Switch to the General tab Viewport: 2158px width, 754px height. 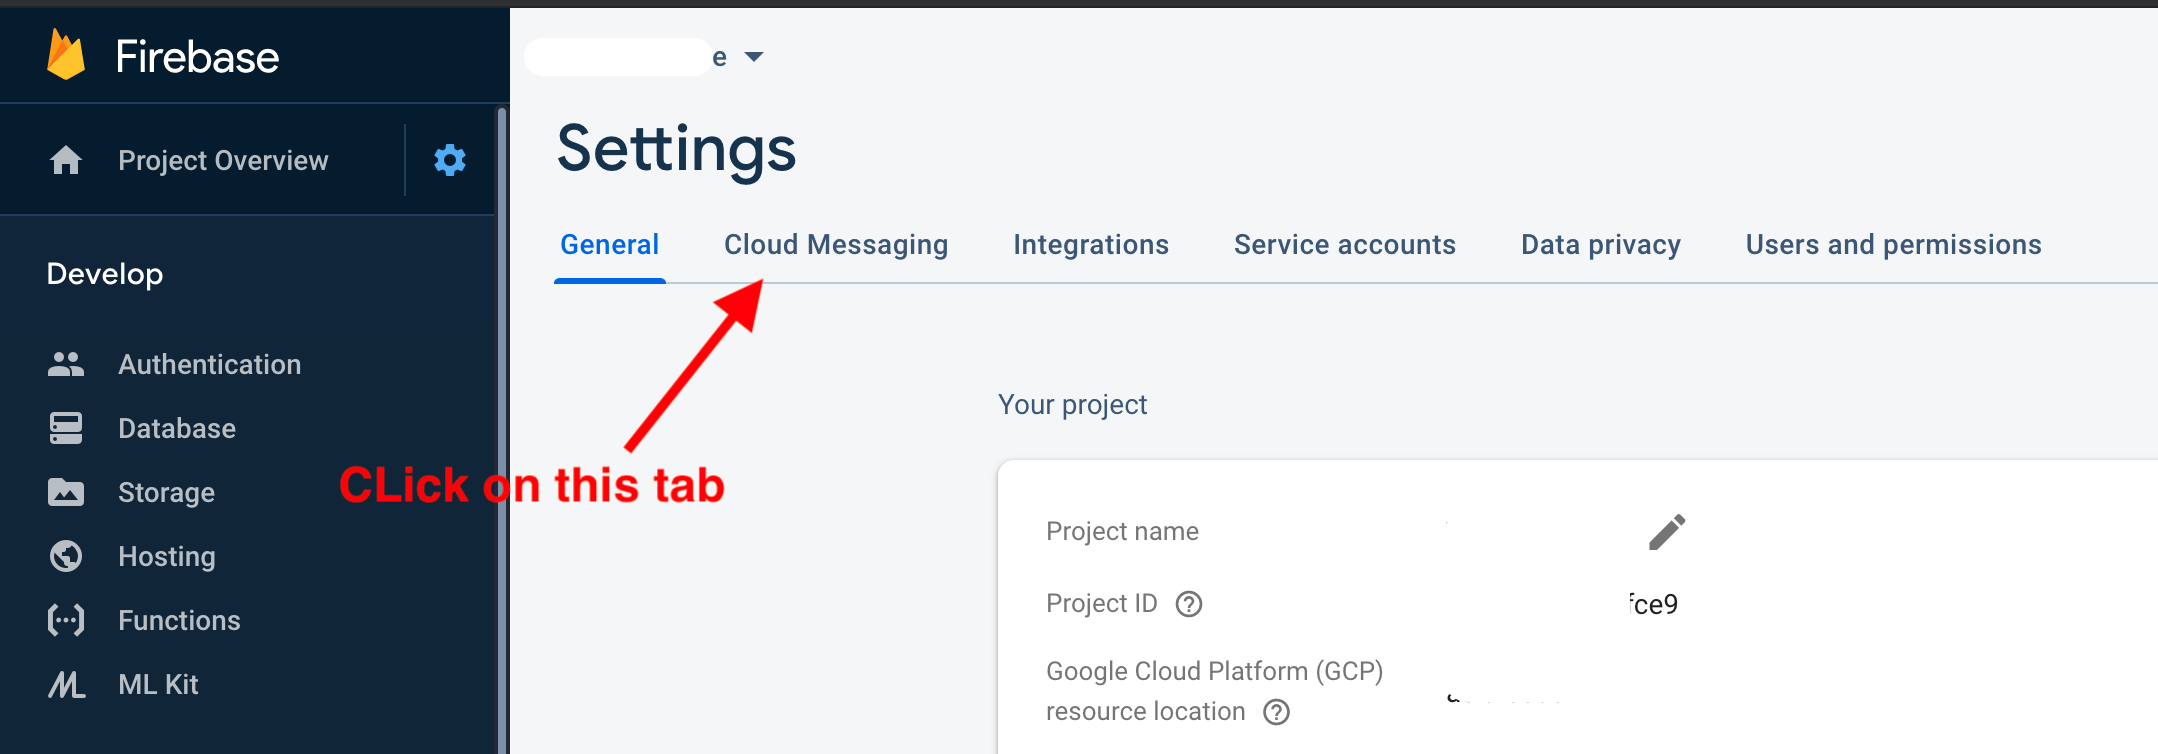[x=610, y=245]
